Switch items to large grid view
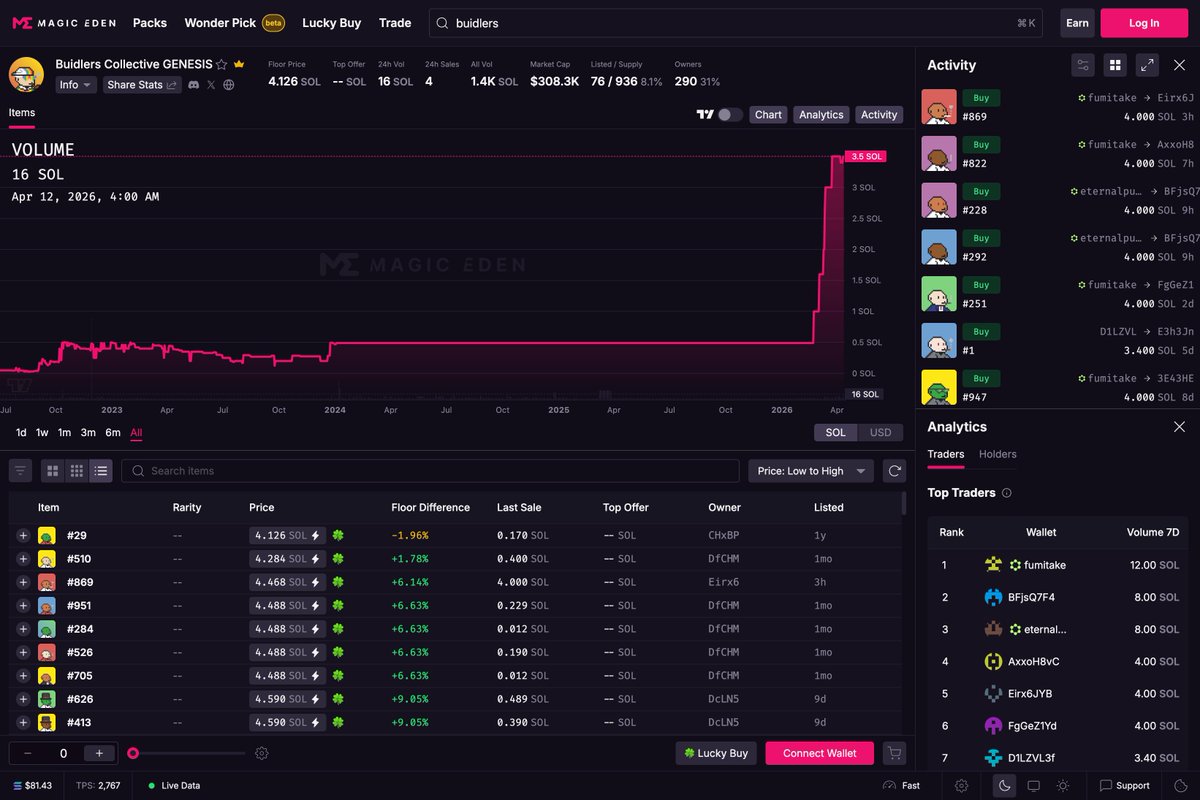The width and height of the screenshot is (1200, 800). [x=53, y=471]
